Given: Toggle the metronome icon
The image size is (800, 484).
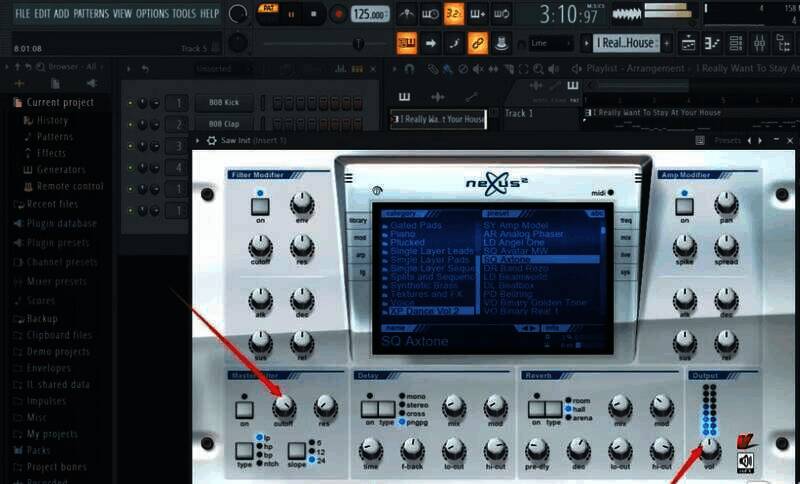Looking at the screenshot, I should click(x=406, y=14).
